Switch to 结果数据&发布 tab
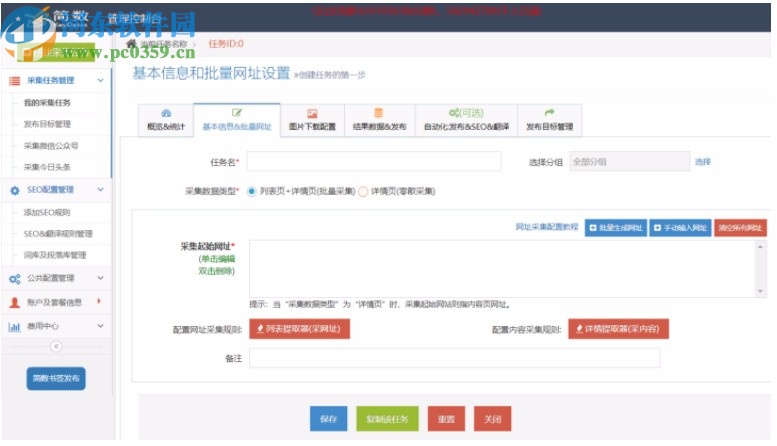 coord(380,120)
